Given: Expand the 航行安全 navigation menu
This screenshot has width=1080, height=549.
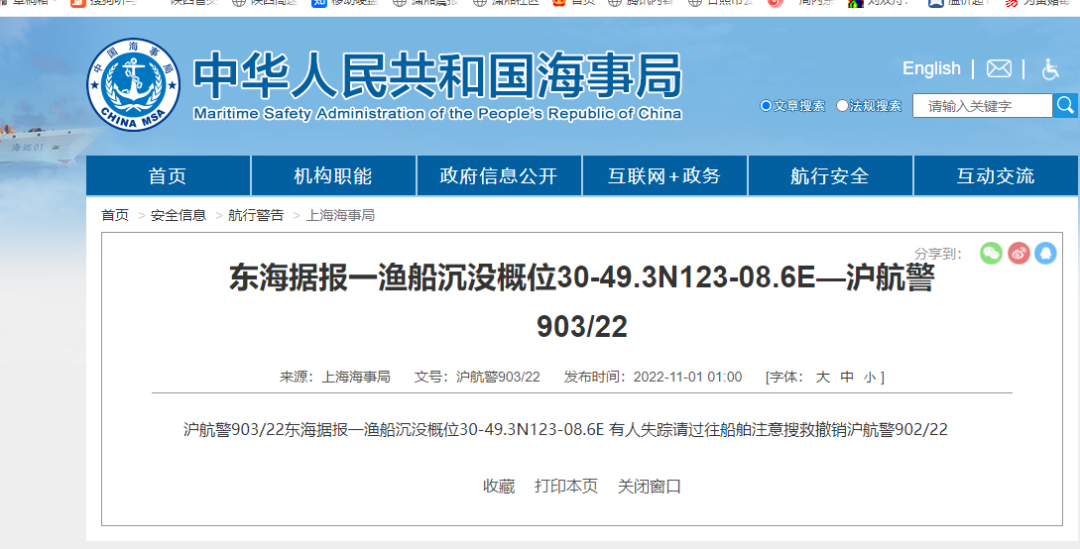Looking at the screenshot, I should (x=829, y=176).
